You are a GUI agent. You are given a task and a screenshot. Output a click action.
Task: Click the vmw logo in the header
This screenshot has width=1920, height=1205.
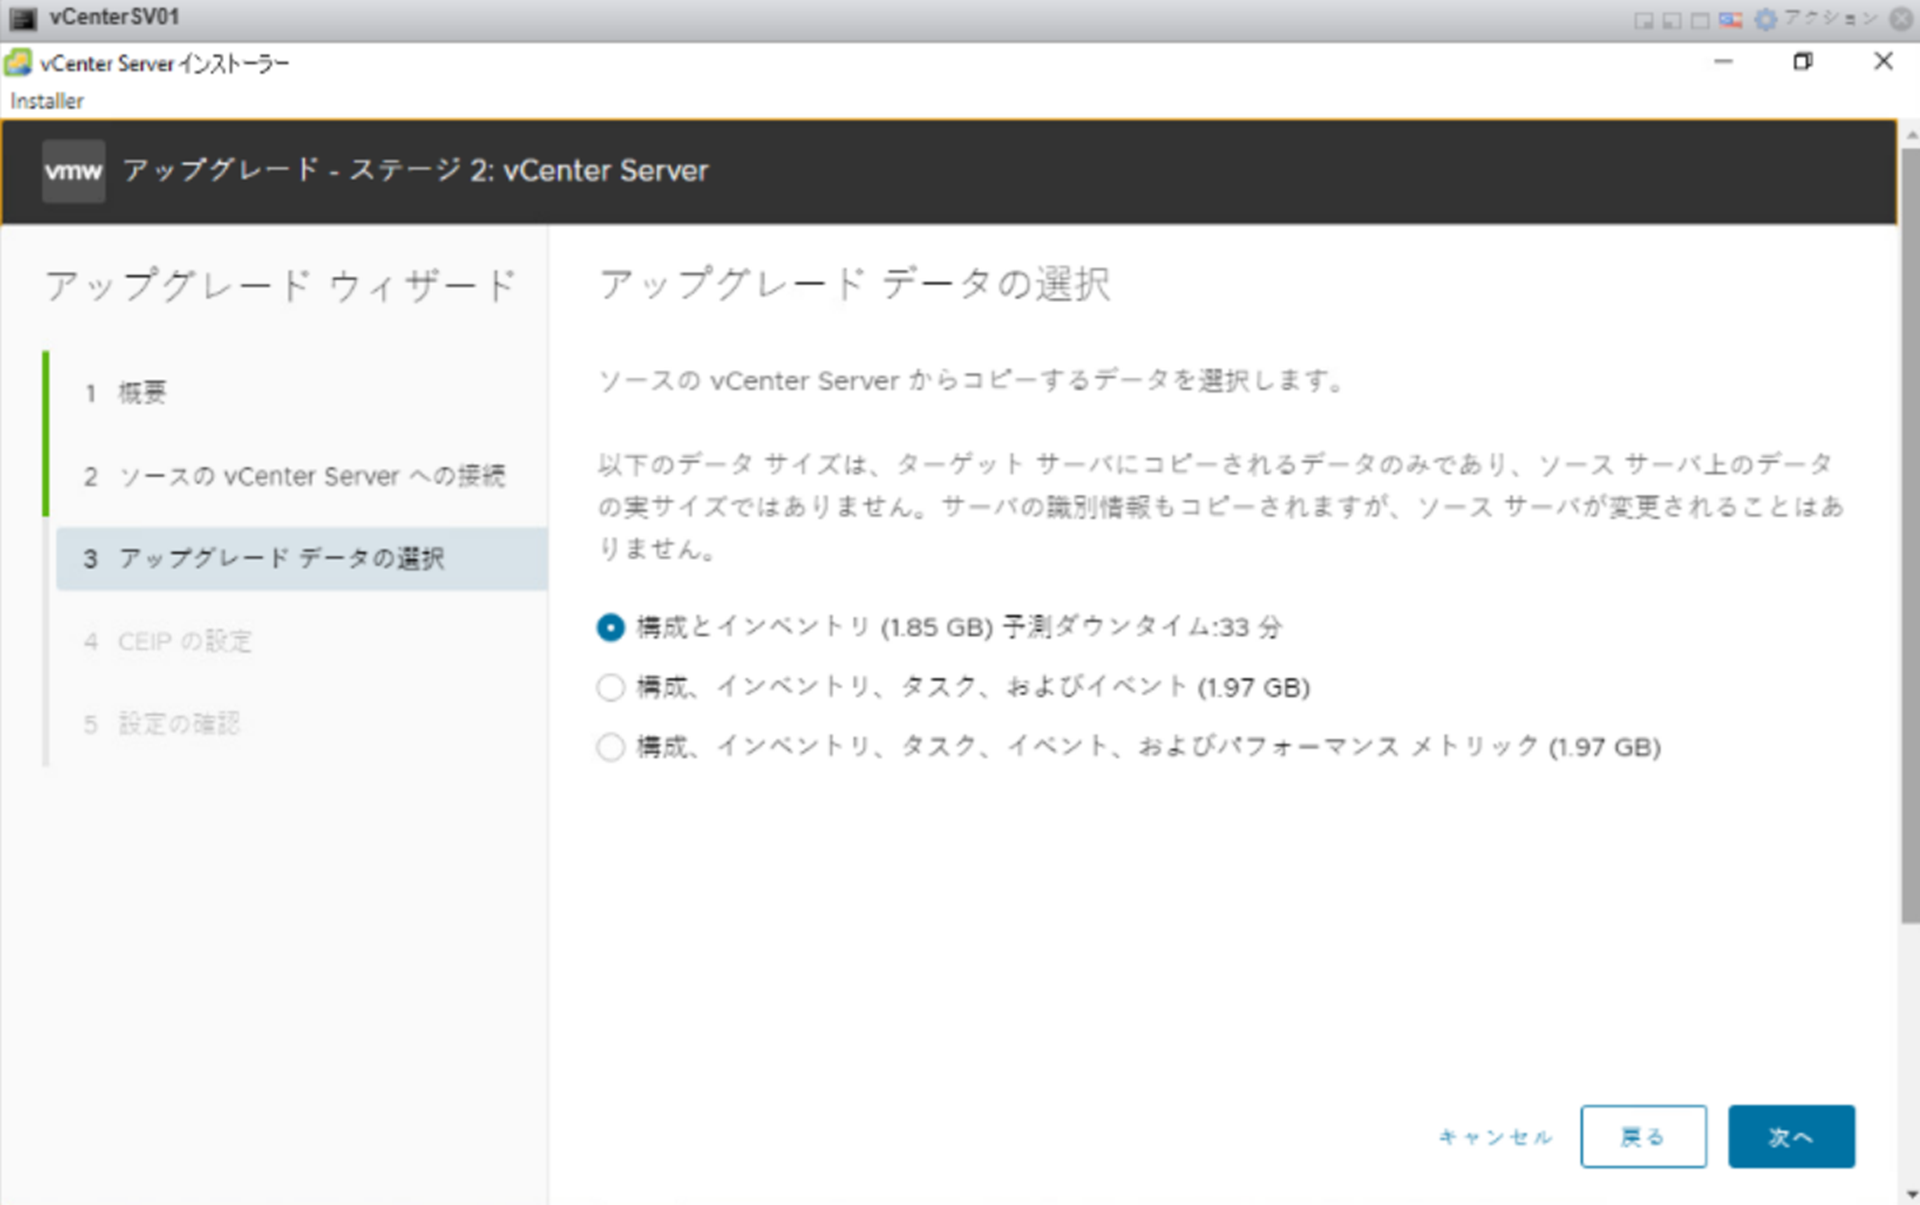73,171
